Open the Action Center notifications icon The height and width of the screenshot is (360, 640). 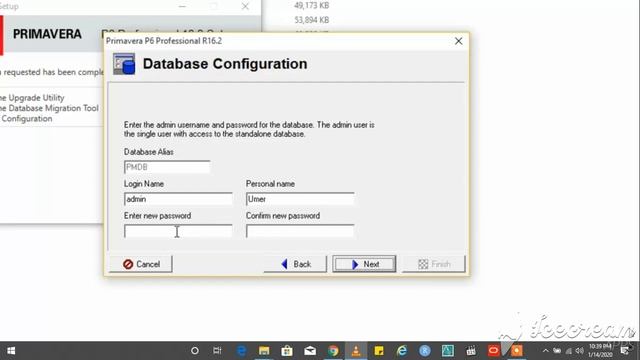click(624, 351)
